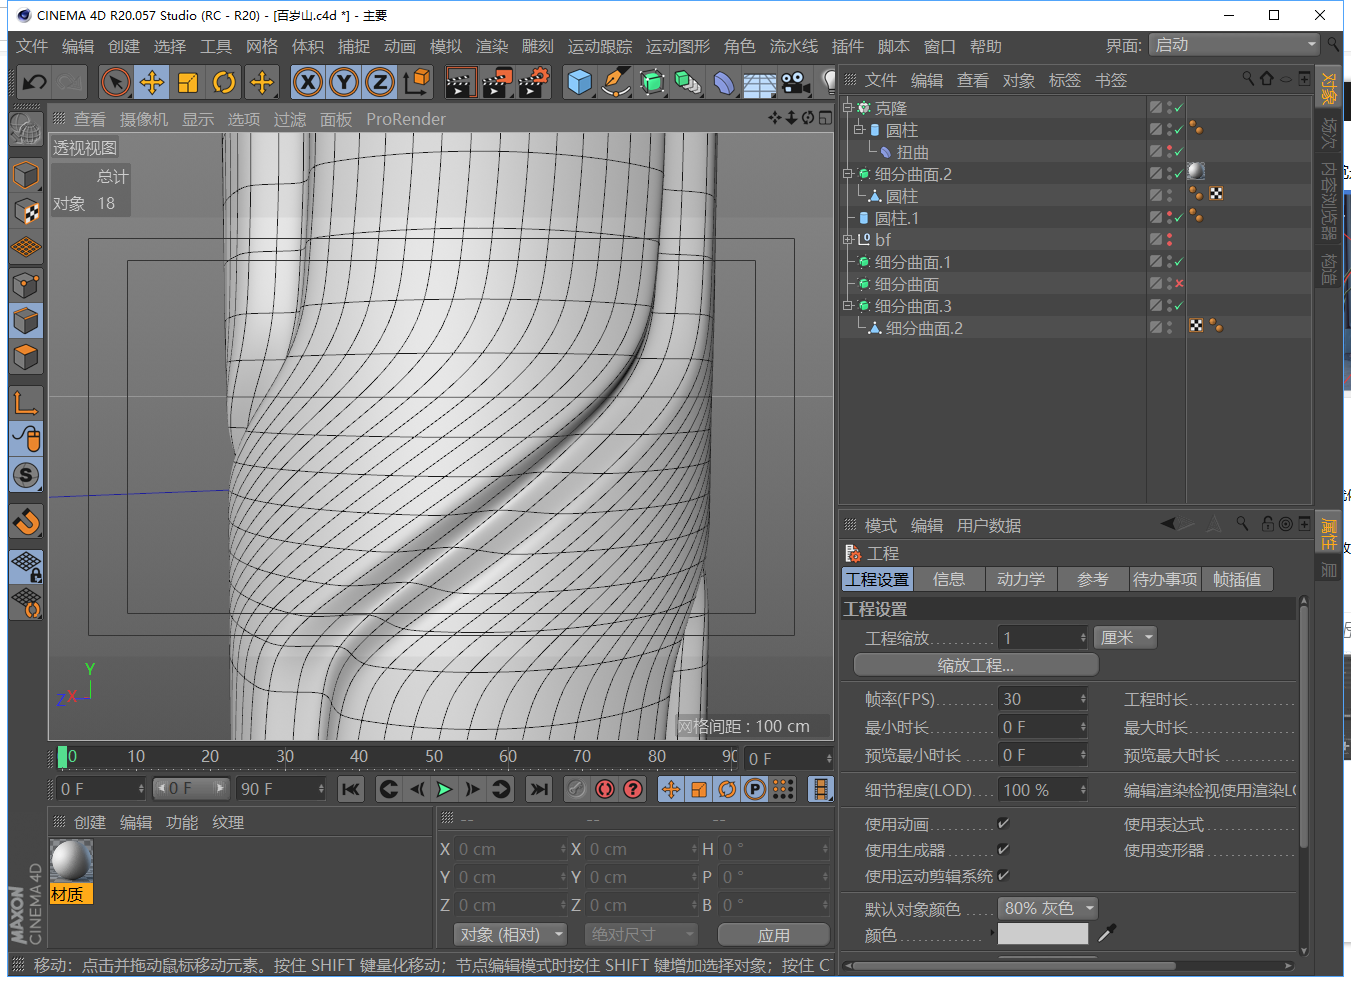Click the Undo arrow icon

[x=35, y=82]
